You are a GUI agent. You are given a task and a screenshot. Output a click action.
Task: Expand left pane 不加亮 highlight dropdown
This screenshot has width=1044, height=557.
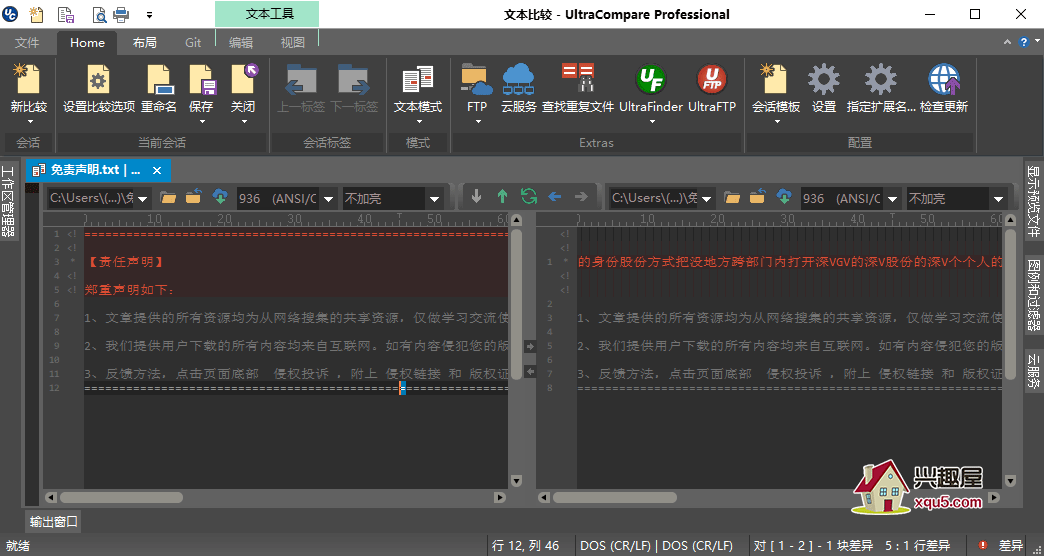pyautogui.click(x=434, y=198)
